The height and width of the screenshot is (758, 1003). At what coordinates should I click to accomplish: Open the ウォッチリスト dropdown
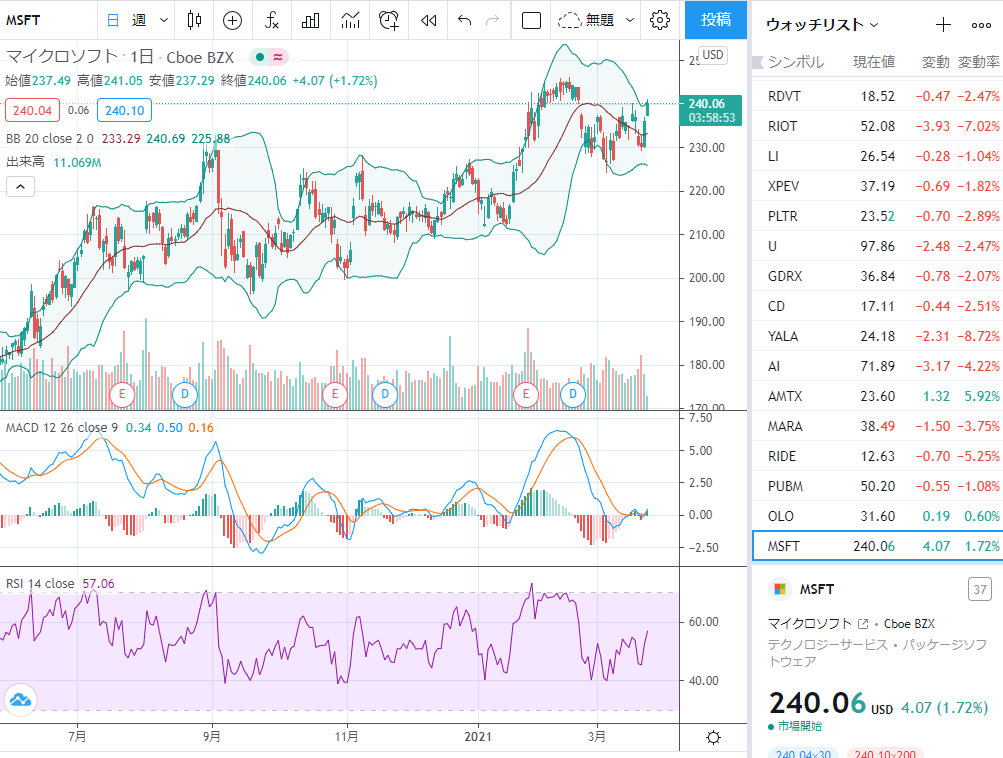(x=822, y=25)
